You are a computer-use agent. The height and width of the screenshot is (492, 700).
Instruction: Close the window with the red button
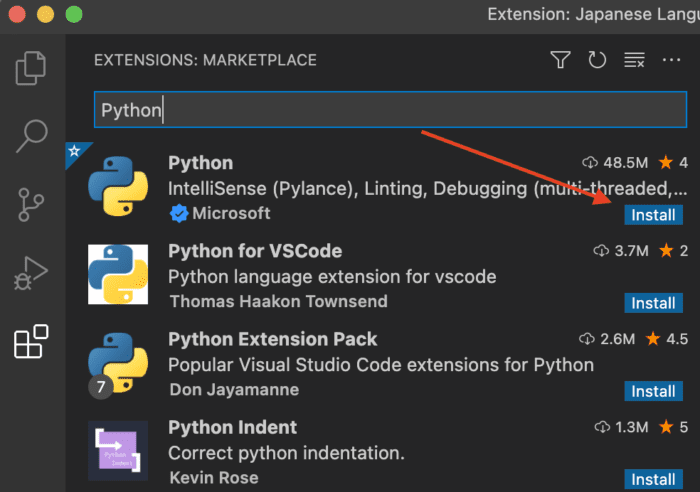point(17,14)
